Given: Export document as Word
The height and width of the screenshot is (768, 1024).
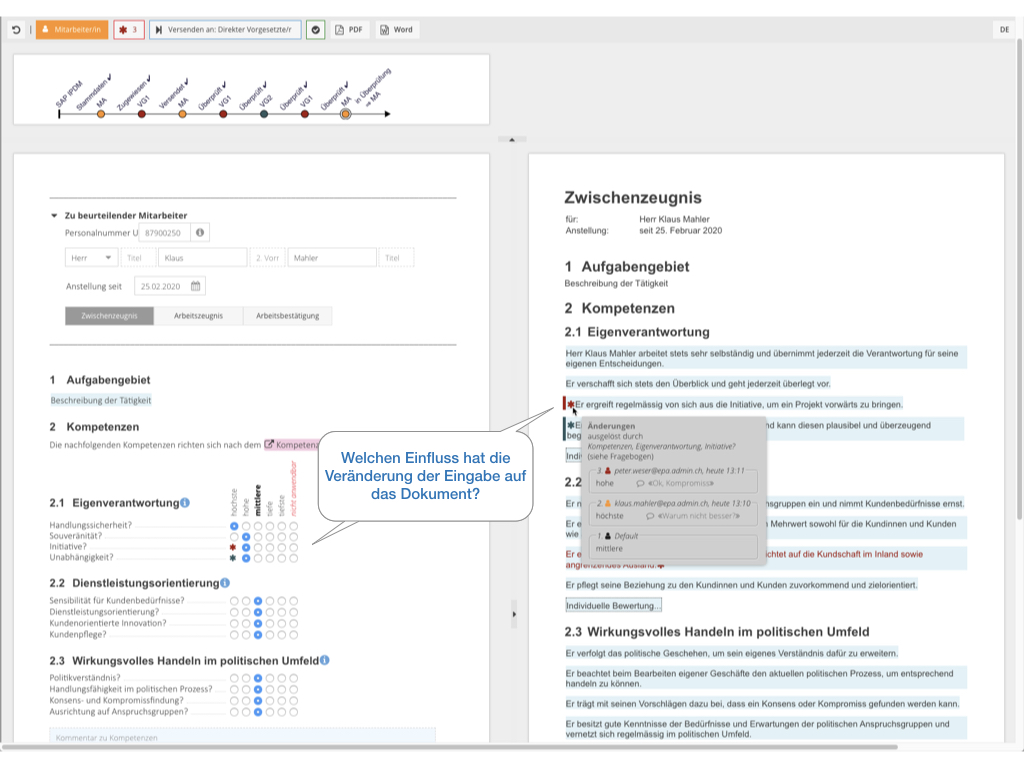Looking at the screenshot, I should [x=397, y=30].
